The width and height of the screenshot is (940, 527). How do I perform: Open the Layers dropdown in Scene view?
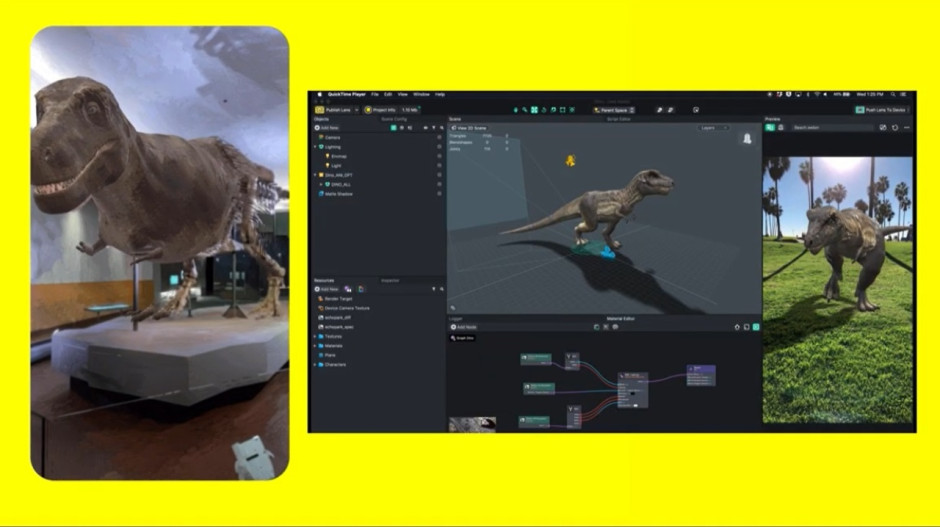click(713, 128)
